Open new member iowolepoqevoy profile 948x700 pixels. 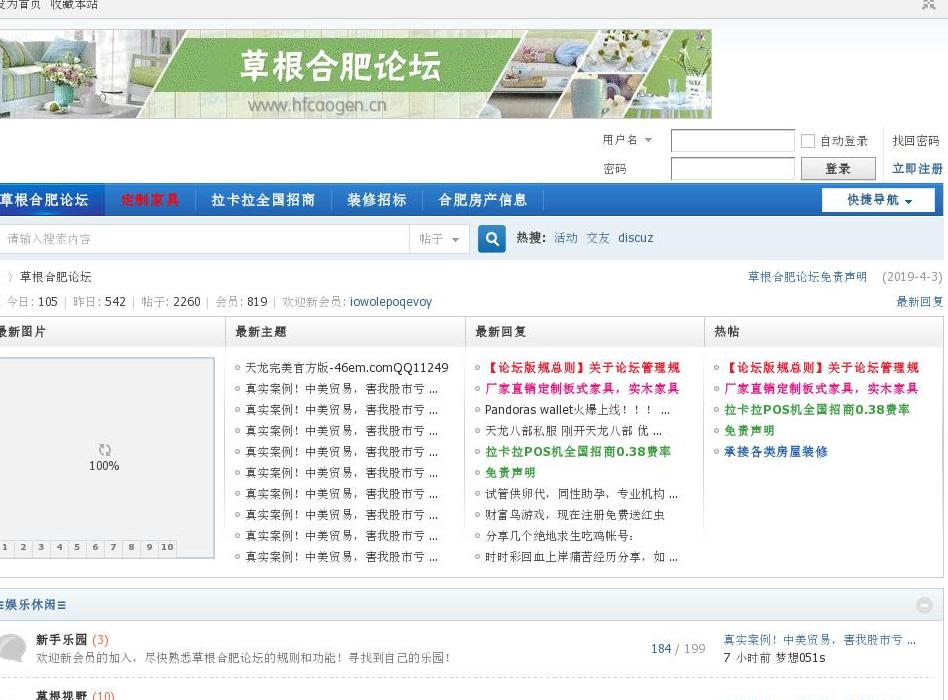point(391,302)
